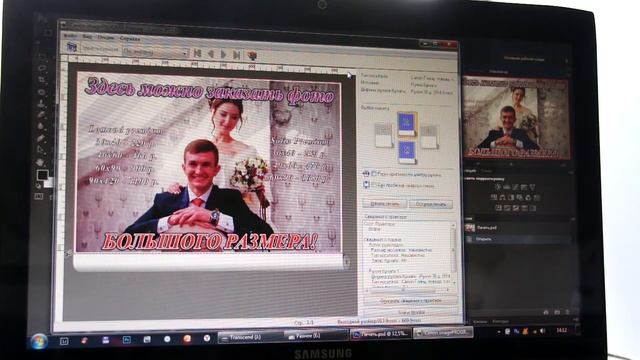The height and width of the screenshot is (360, 640).
Task: Click the volume icon in the system tray
Action: tap(542, 331)
